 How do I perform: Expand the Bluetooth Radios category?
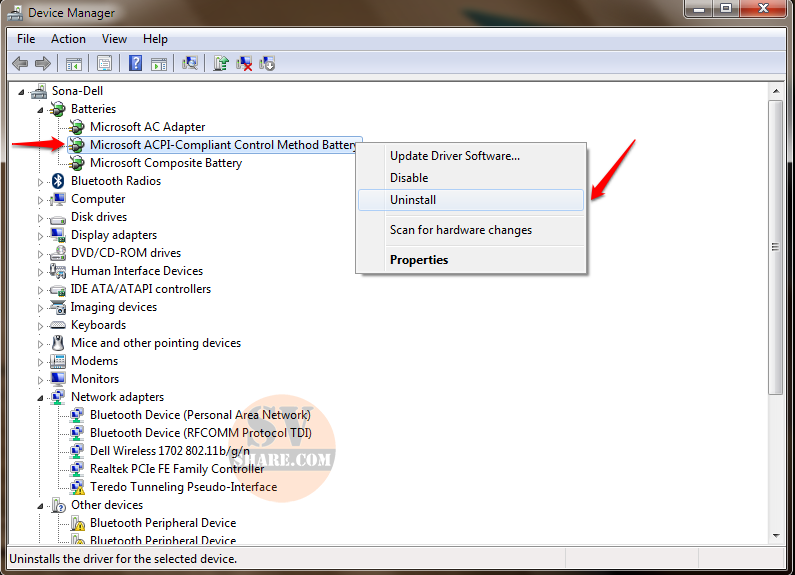pos(42,181)
